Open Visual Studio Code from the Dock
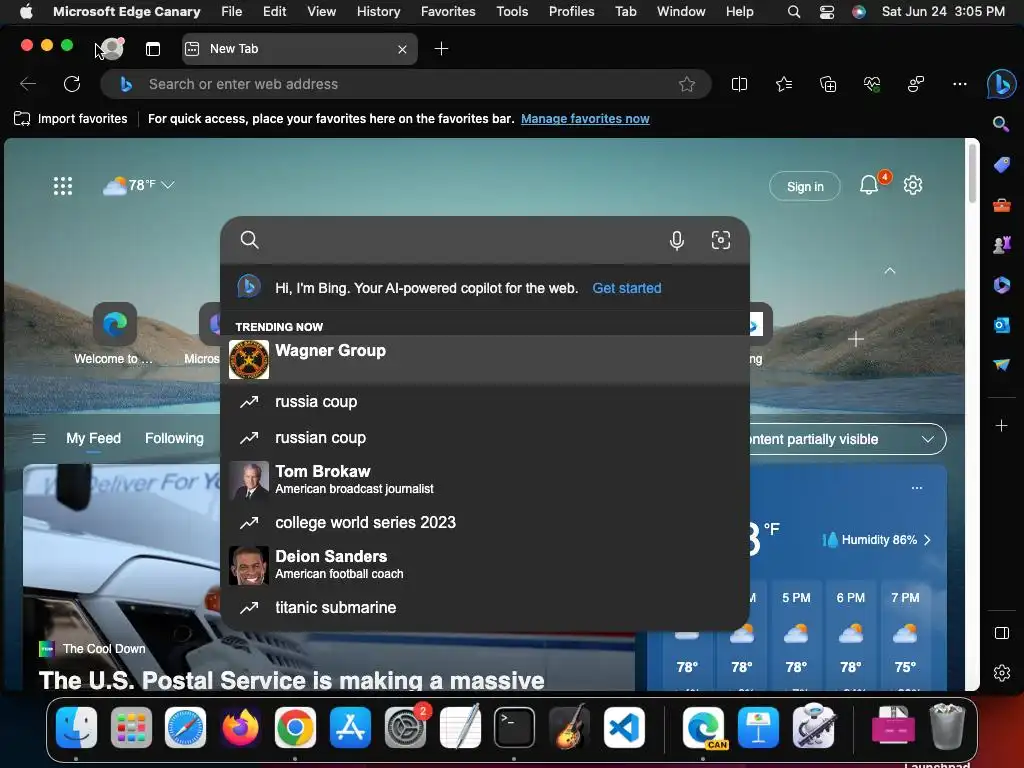This screenshot has width=1024, height=768. coord(624,727)
